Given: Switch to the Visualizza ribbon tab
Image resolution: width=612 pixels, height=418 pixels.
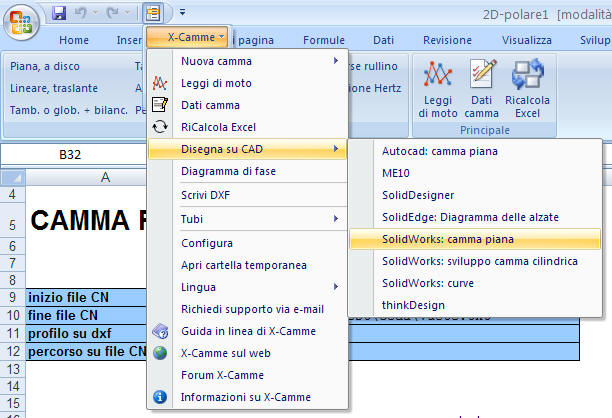Looking at the screenshot, I should (x=527, y=40).
